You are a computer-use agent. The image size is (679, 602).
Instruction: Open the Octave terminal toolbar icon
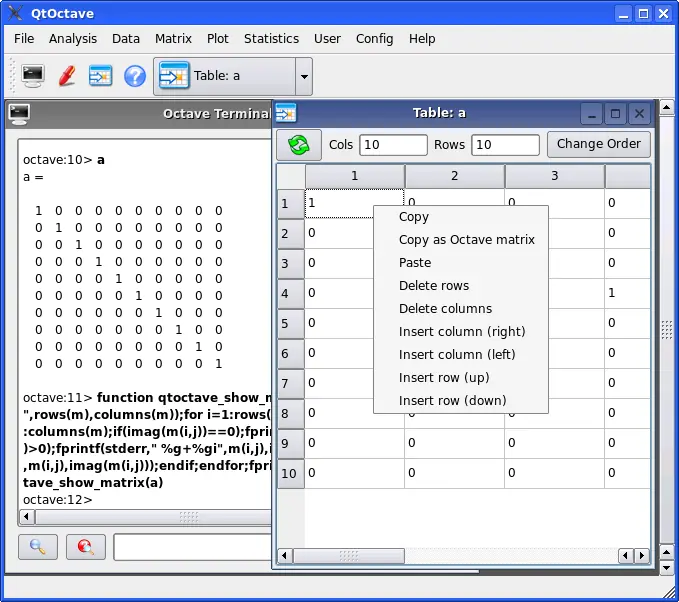click(x=33, y=76)
